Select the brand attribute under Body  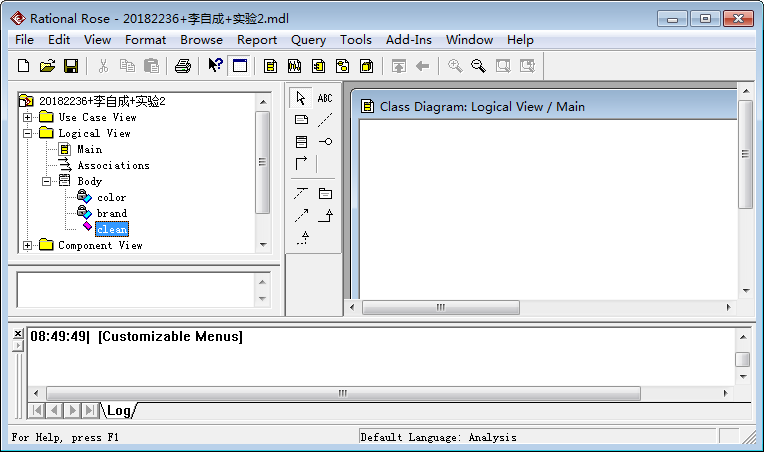[112, 214]
